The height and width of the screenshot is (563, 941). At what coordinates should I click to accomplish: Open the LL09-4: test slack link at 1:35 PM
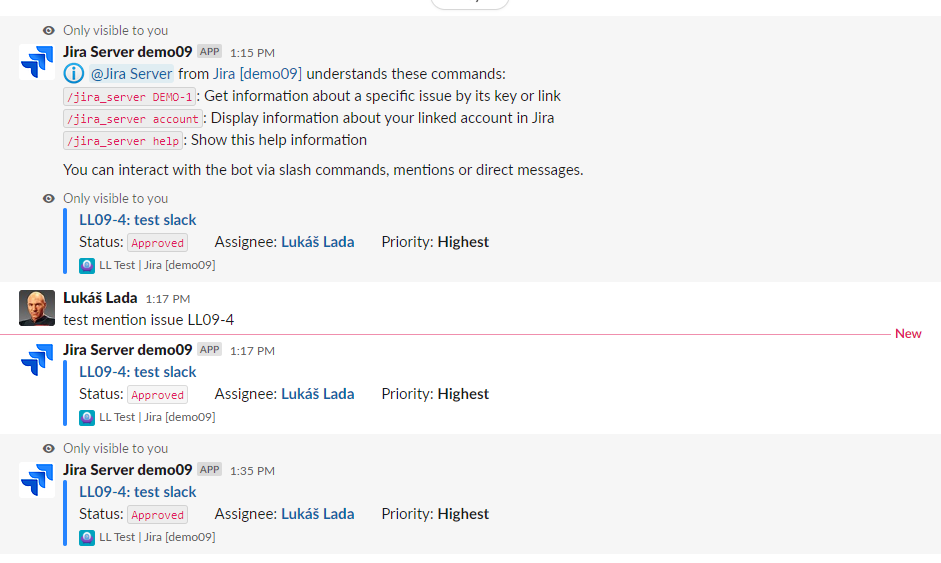coord(137,492)
